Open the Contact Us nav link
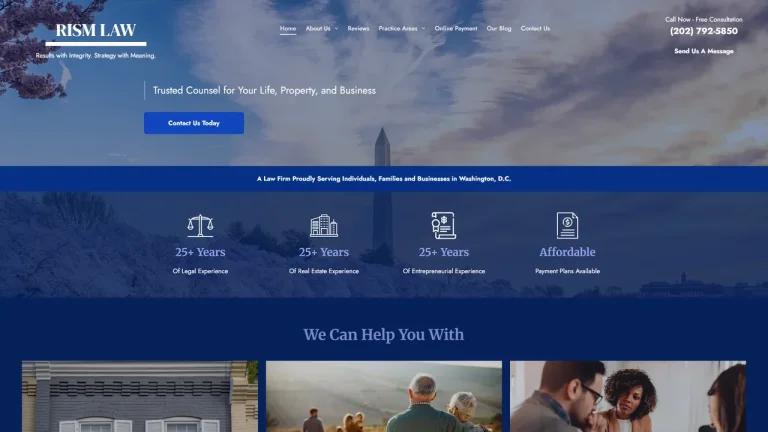This screenshot has height=432, width=768. pyautogui.click(x=535, y=28)
